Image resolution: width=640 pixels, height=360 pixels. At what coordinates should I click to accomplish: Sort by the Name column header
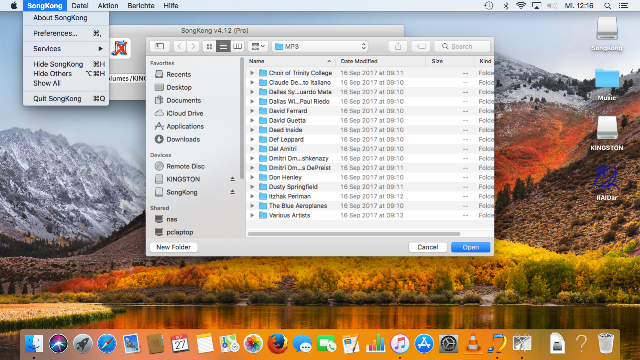(291, 61)
